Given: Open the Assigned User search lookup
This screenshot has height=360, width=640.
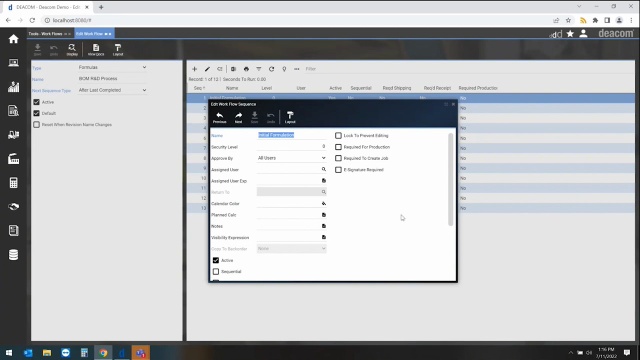Looking at the screenshot, I should (324, 169).
